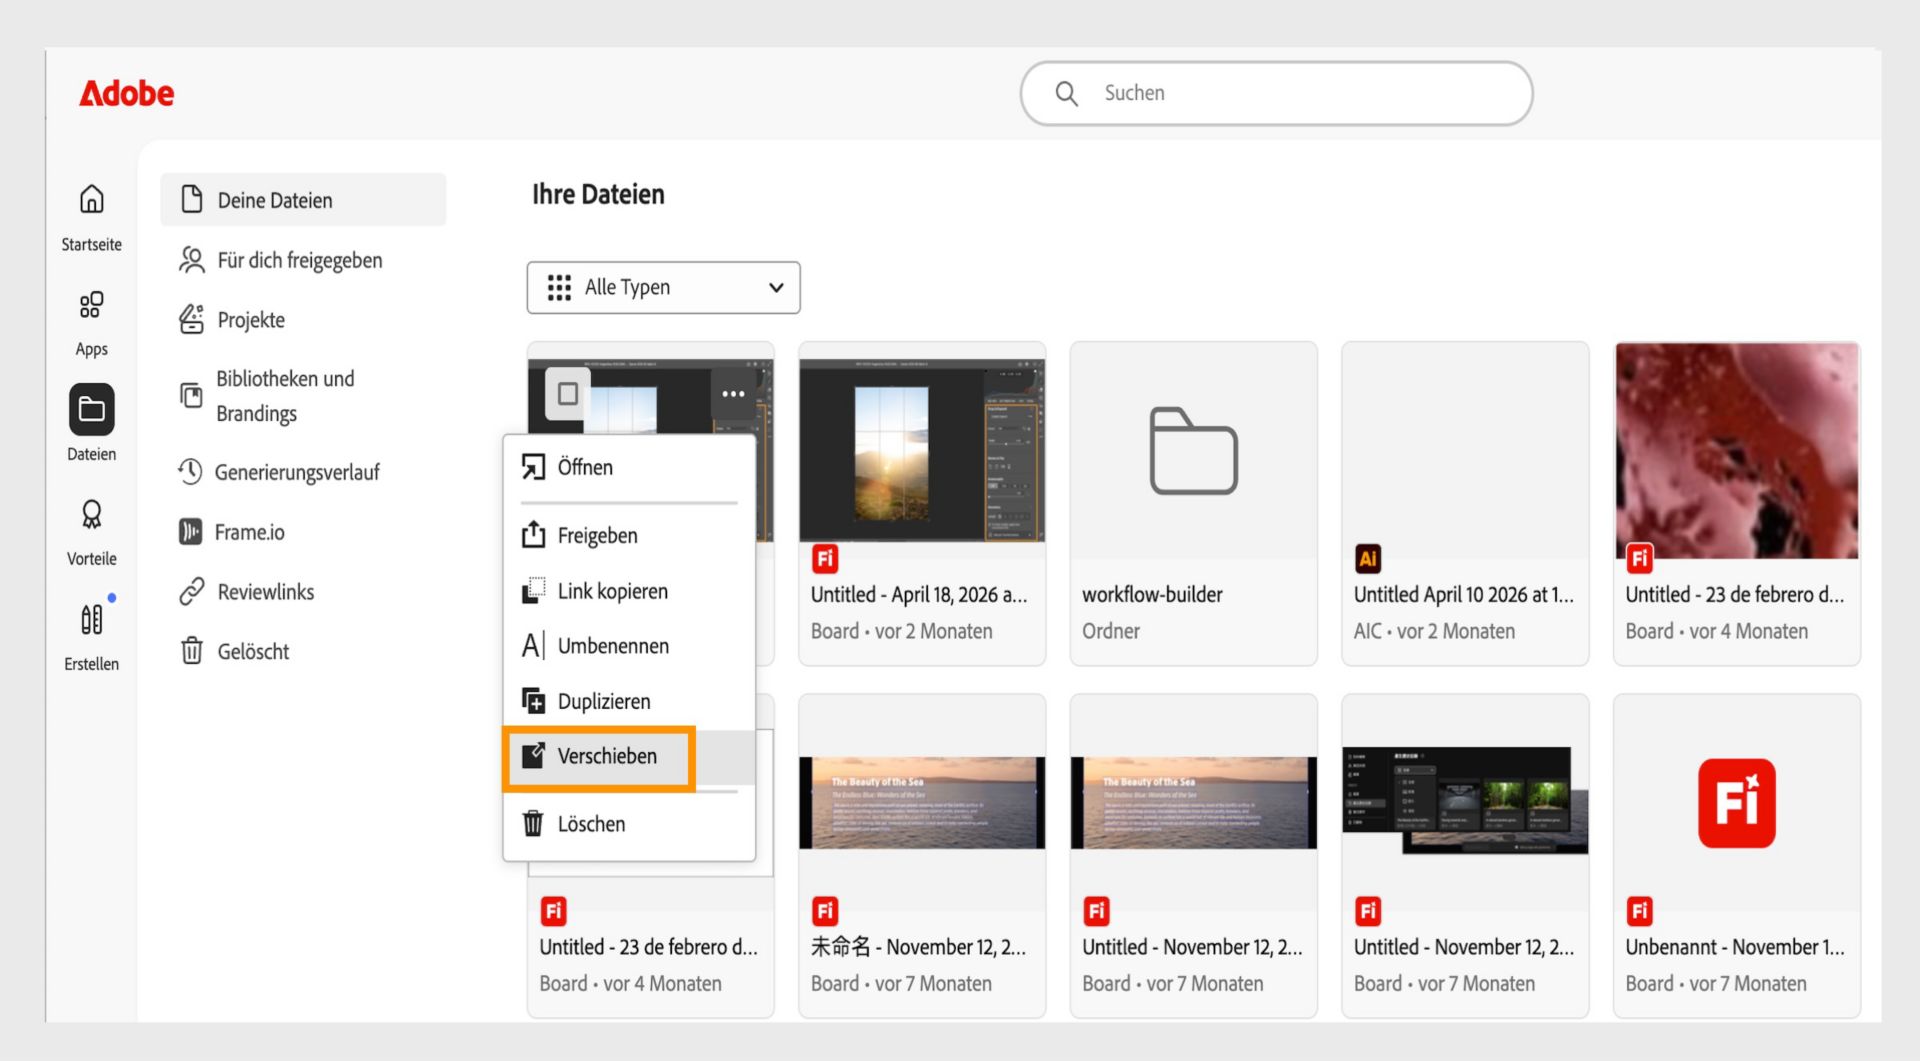Expand the Alle Typen filter dropdown

(x=663, y=287)
